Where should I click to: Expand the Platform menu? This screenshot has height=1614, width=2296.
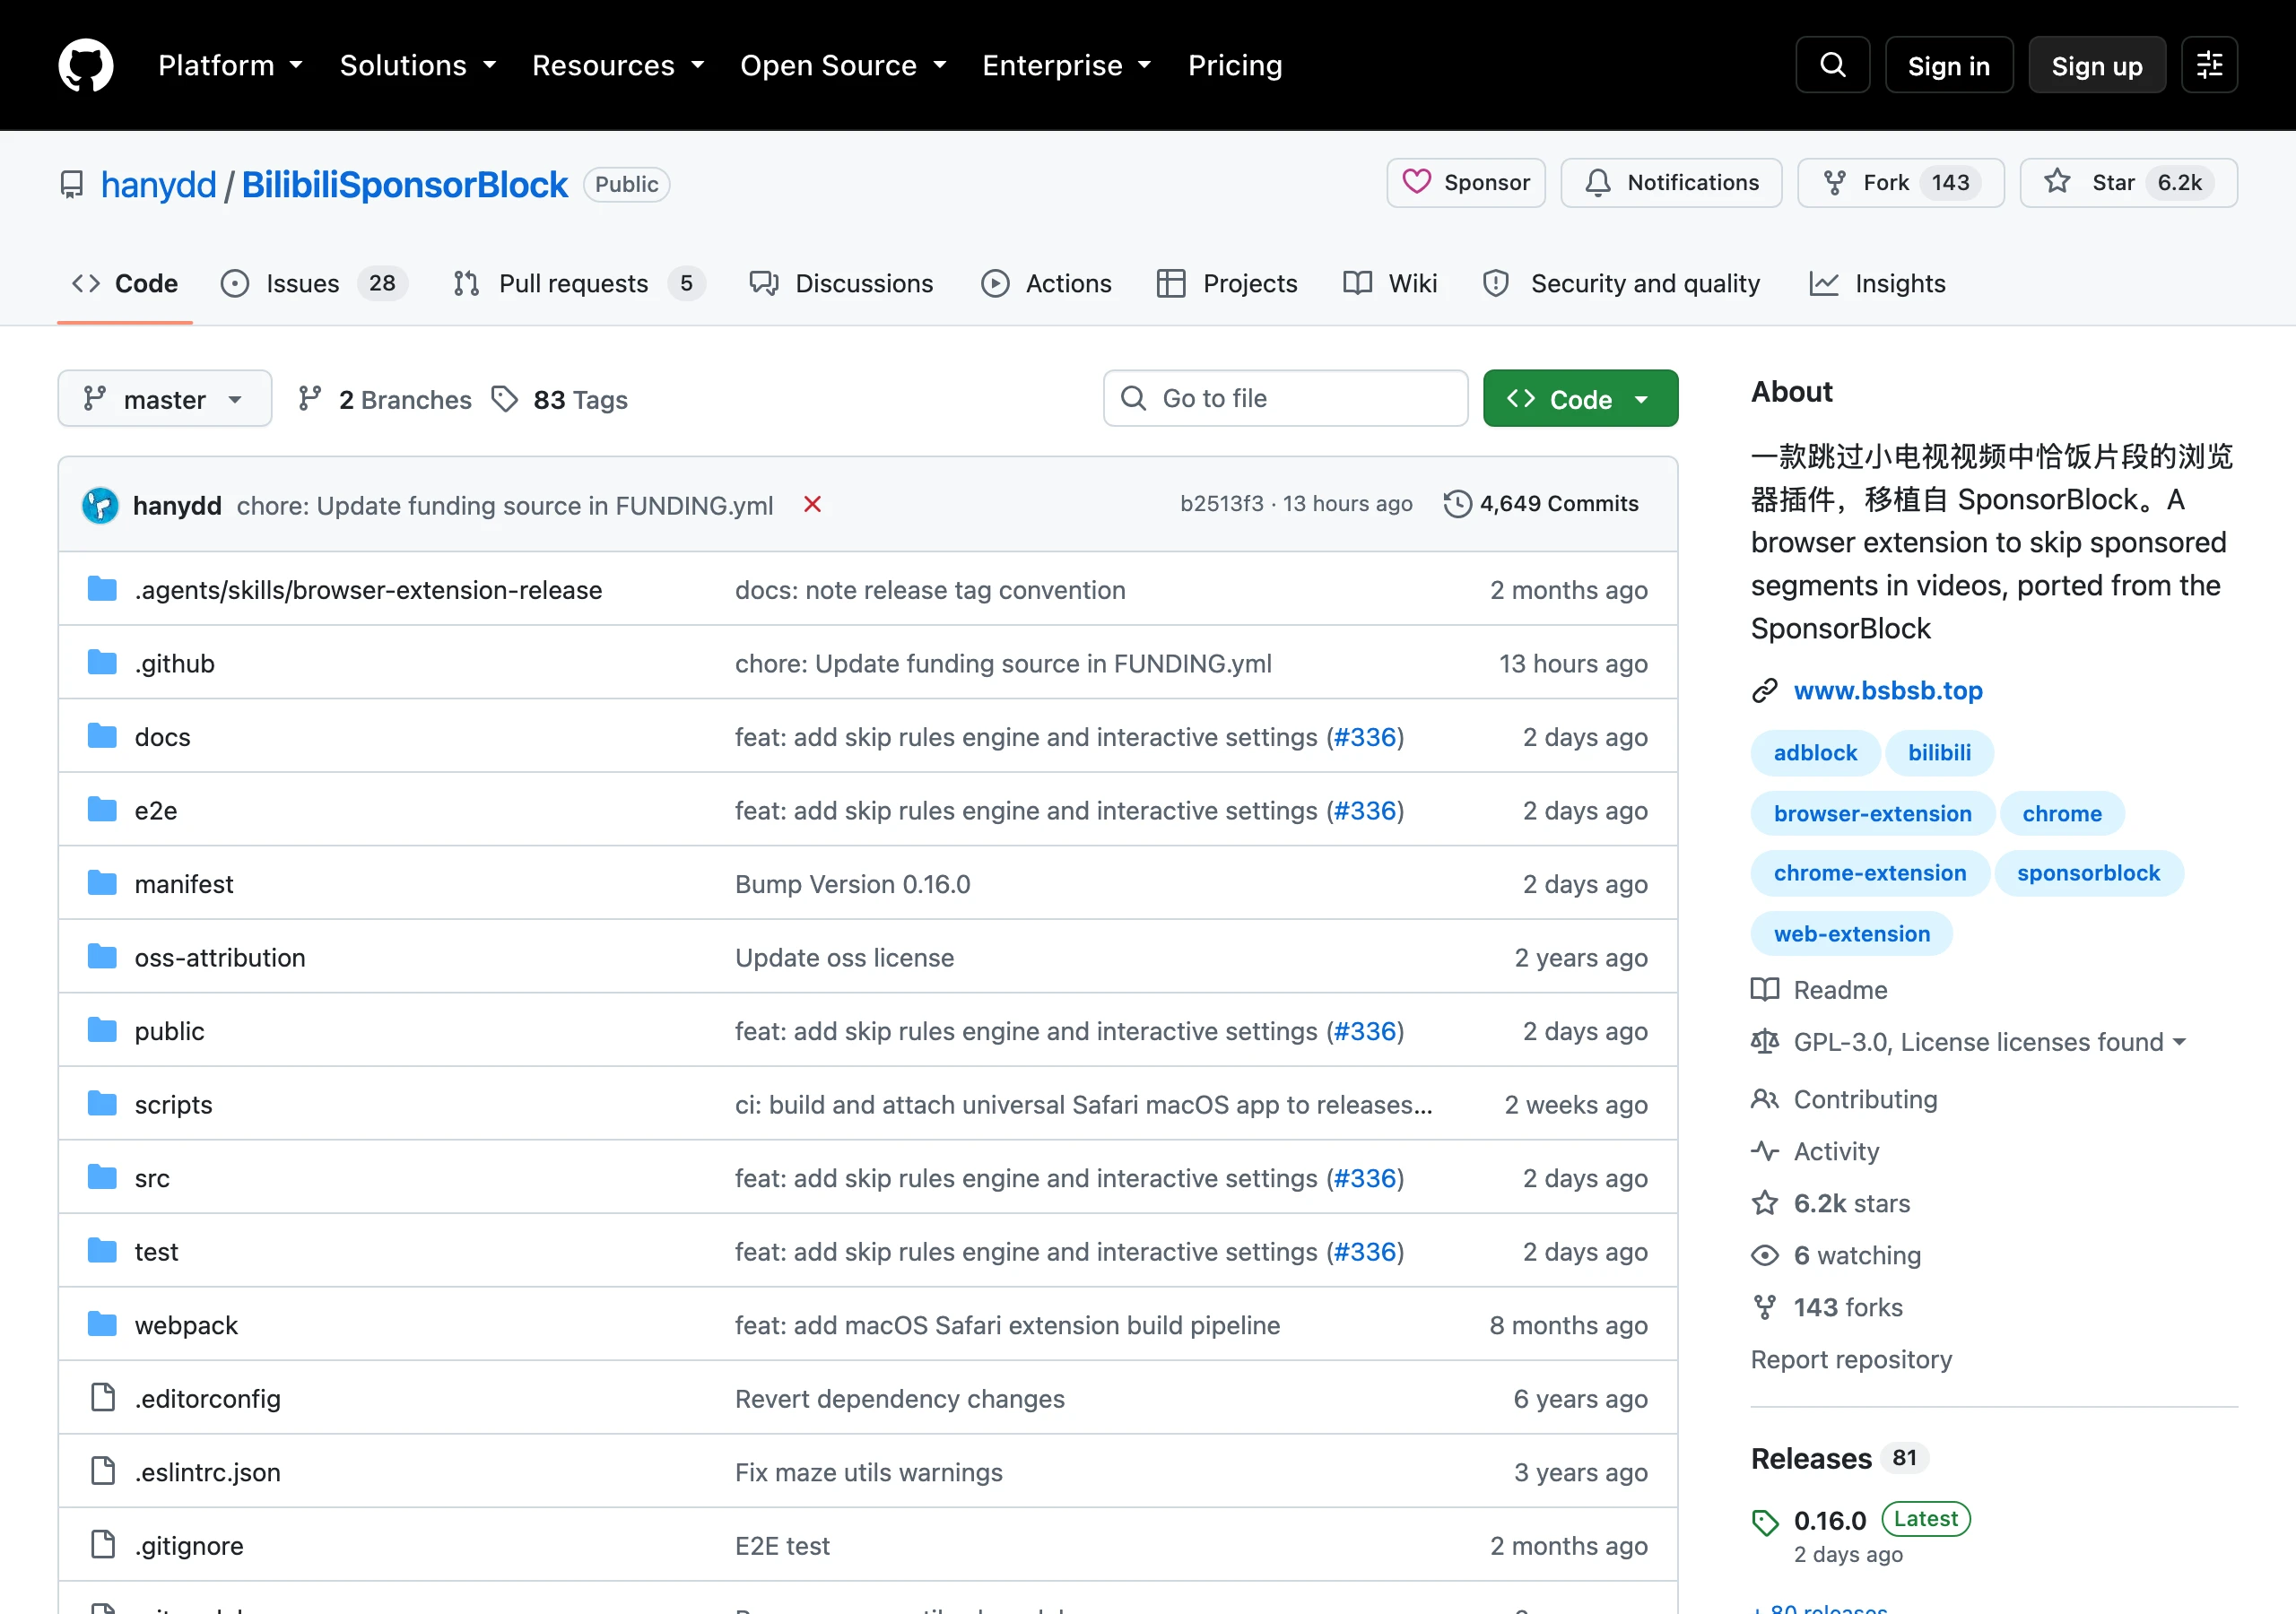[x=230, y=65]
